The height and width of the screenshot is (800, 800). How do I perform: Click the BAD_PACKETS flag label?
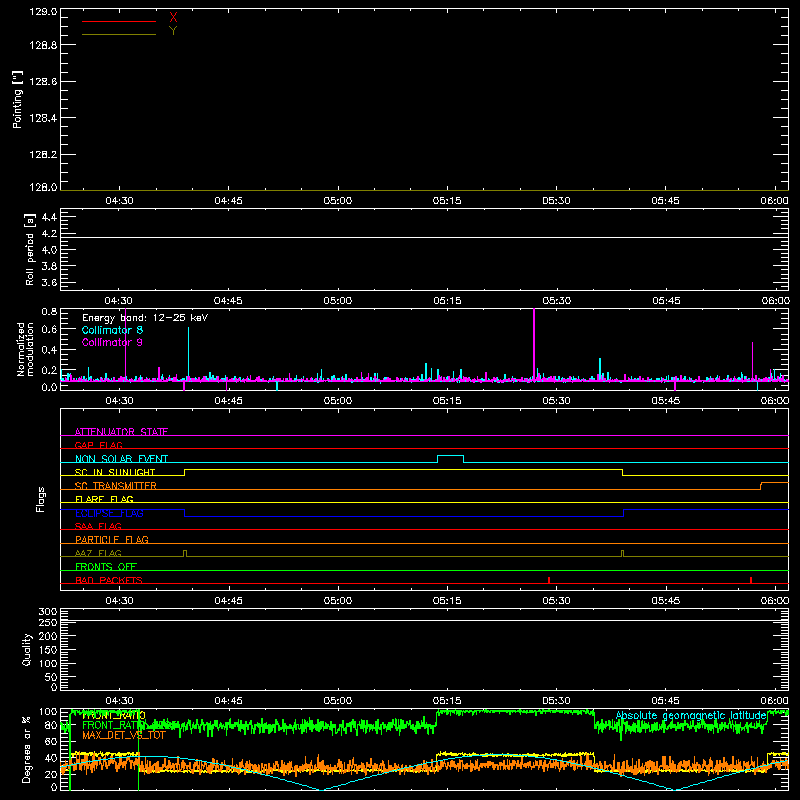pos(109,580)
